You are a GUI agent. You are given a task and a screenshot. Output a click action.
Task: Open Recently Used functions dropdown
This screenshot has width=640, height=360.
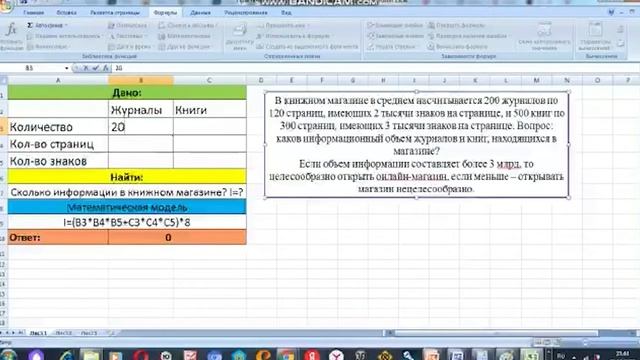[x=63, y=36]
